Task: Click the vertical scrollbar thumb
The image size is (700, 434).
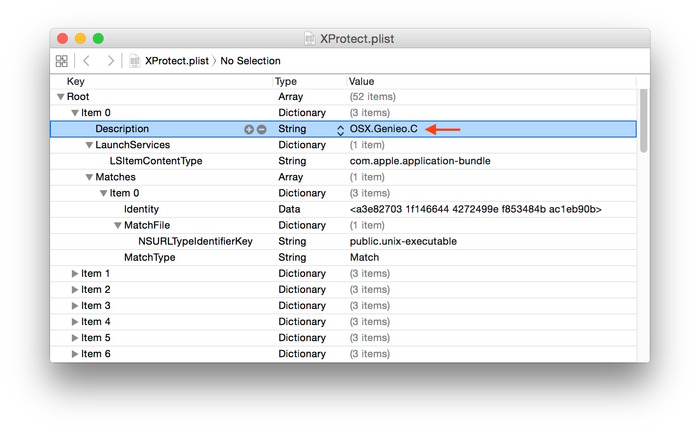Action: (x=643, y=121)
